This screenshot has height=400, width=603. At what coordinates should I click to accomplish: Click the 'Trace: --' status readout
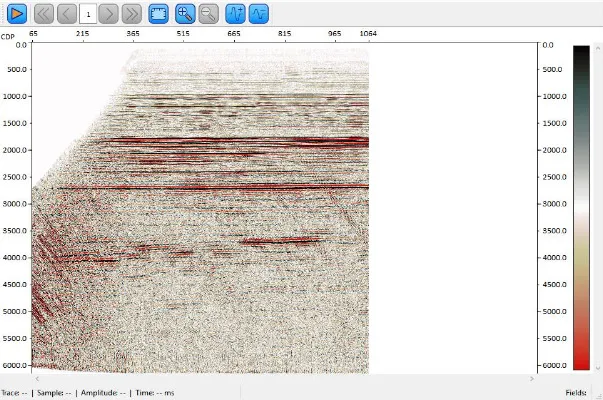(14, 393)
